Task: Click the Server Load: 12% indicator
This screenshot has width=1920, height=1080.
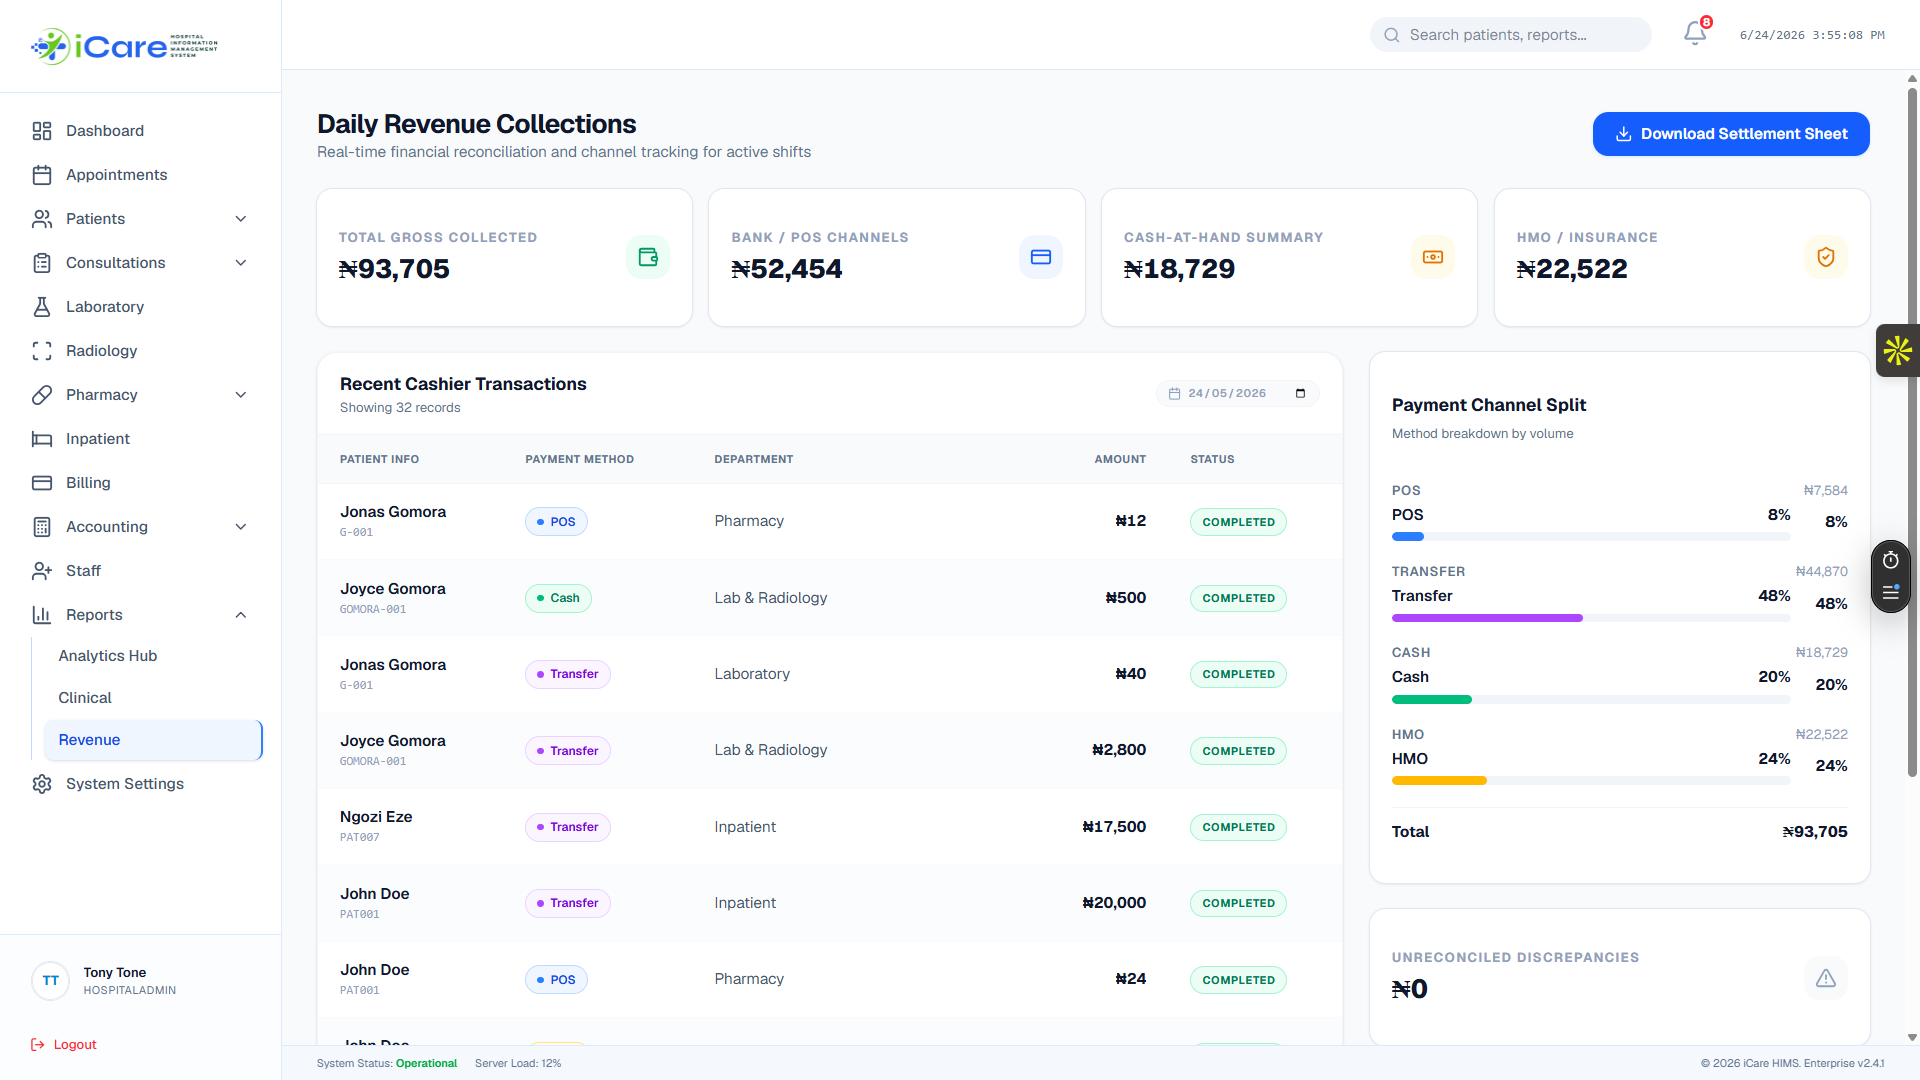Action: pos(518,1063)
